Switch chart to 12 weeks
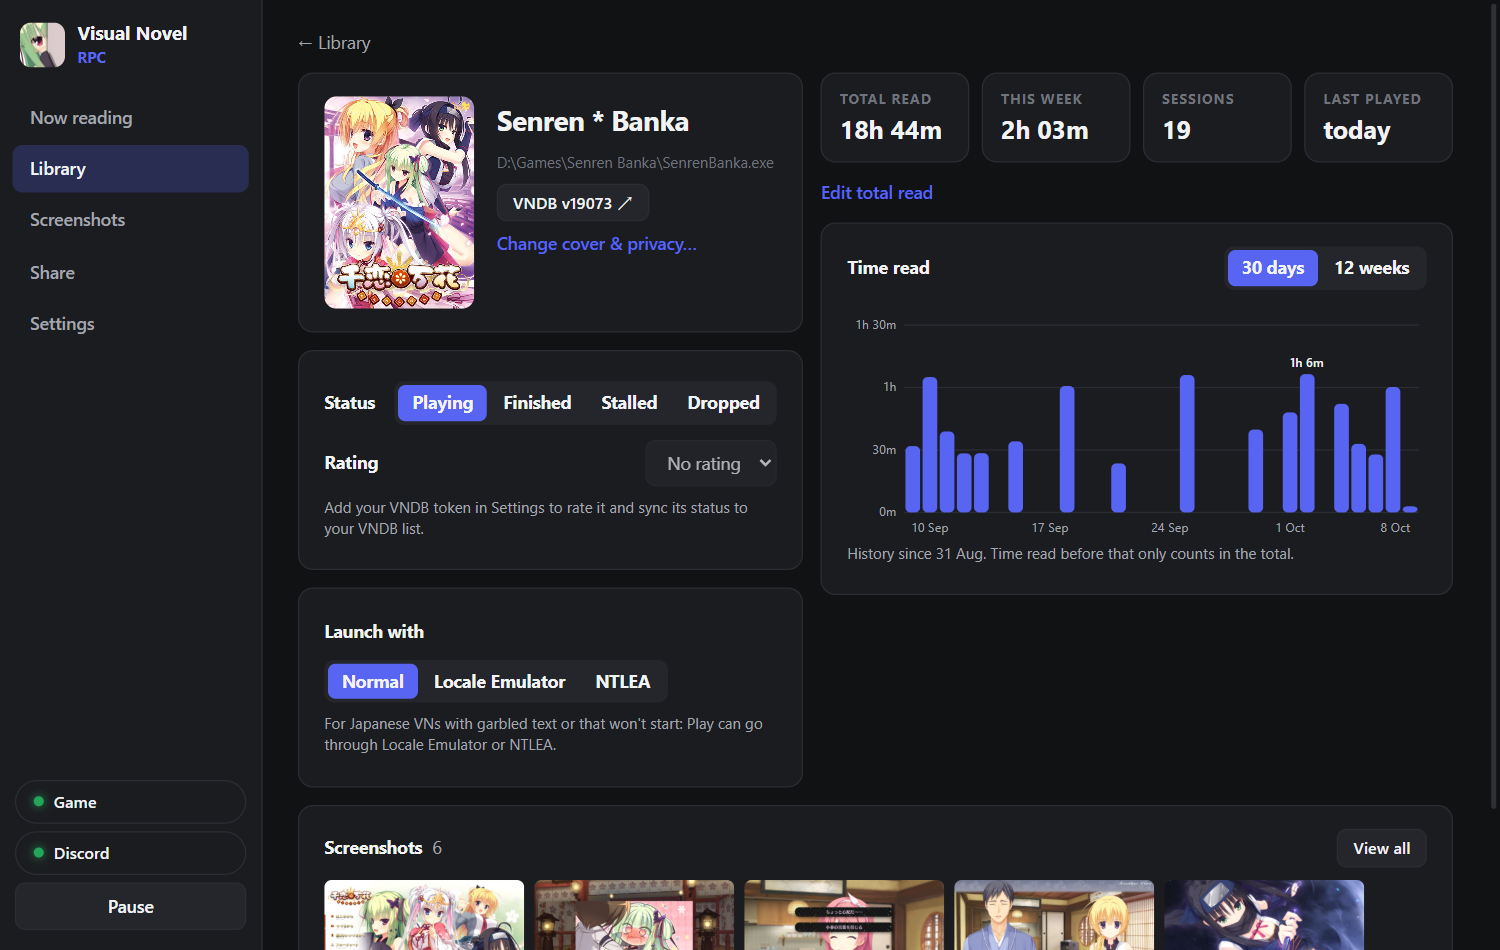The width and height of the screenshot is (1500, 950). (x=1372, y=268)
